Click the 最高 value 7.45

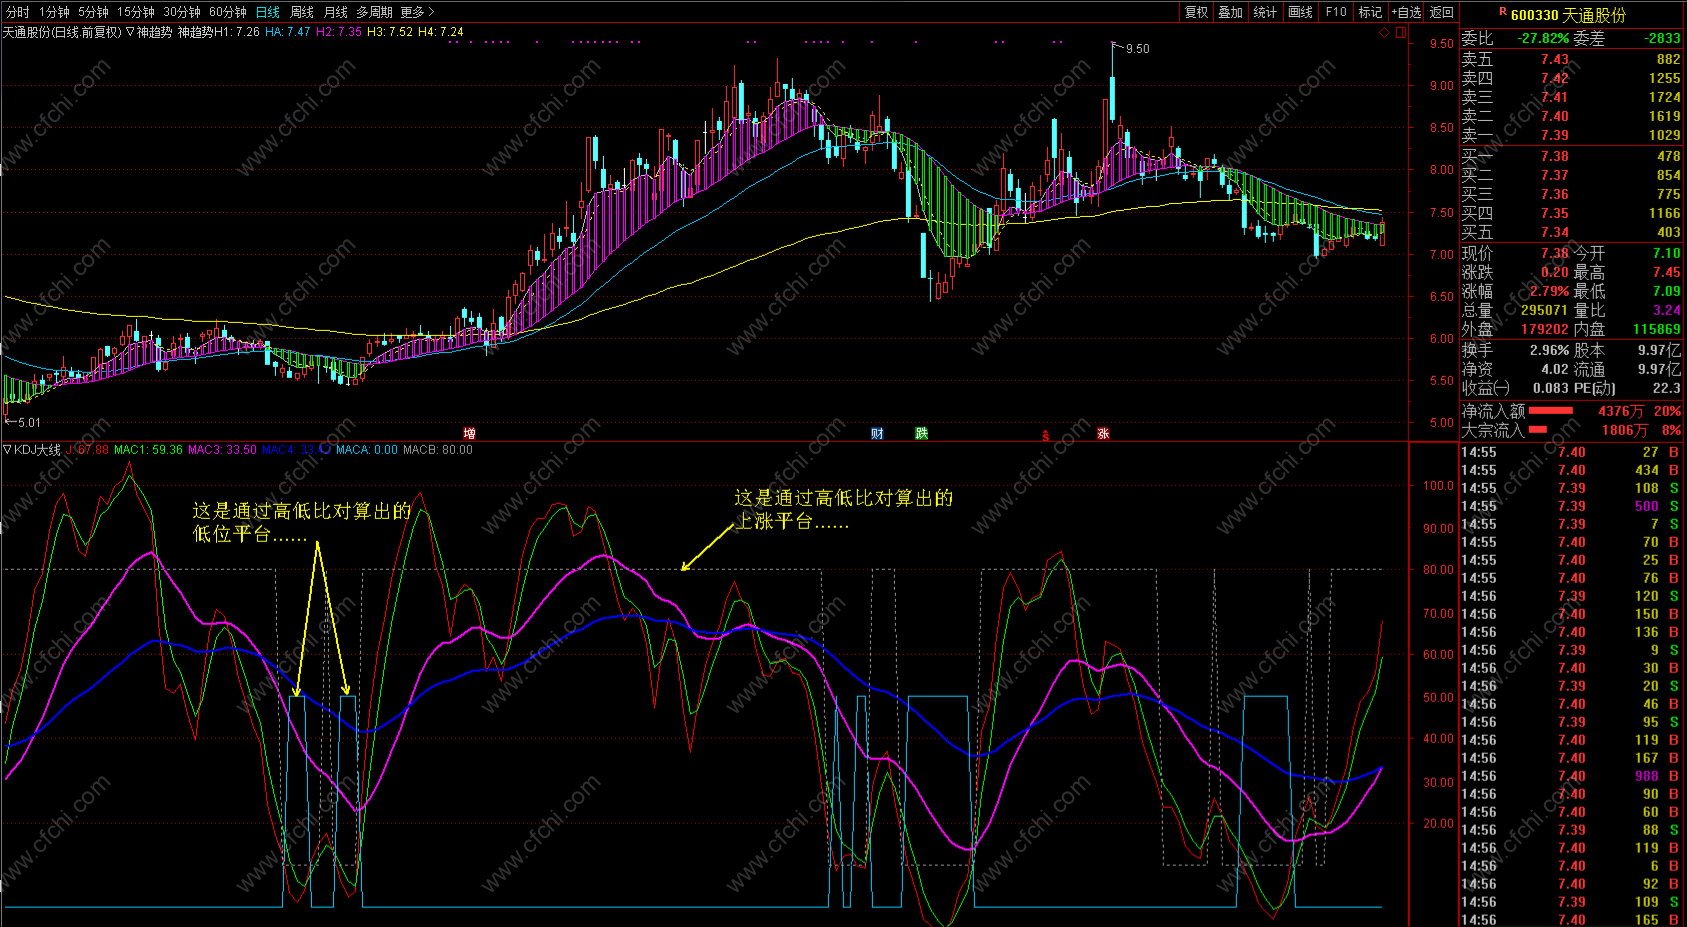click(x=1666, y=272)
